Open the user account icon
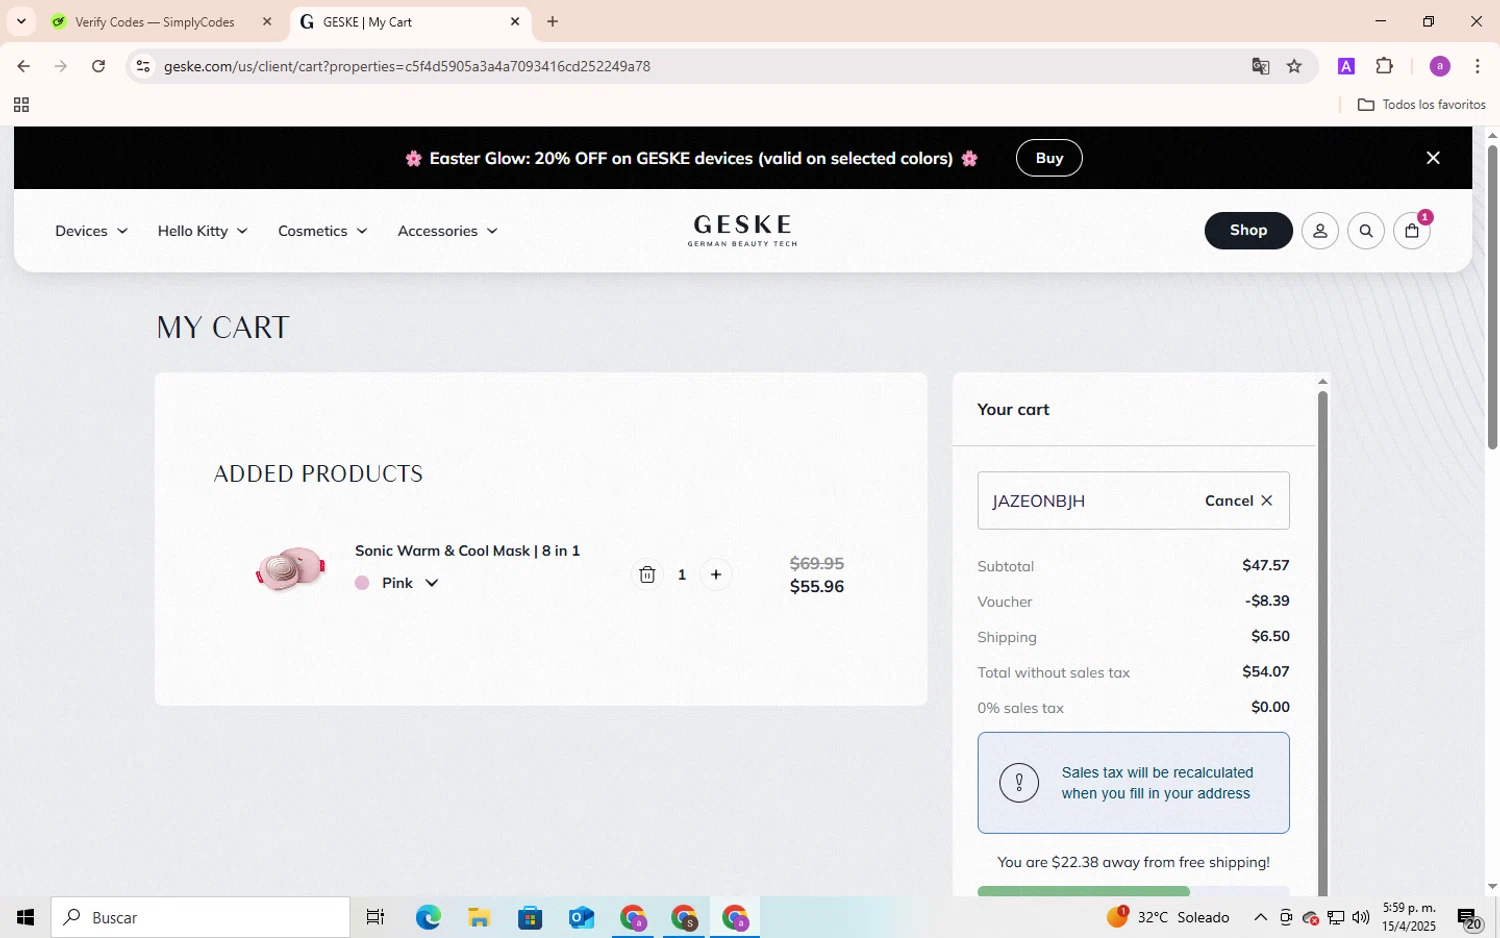The height and width of the screenshot is (938, 1500). [1320, 231]
